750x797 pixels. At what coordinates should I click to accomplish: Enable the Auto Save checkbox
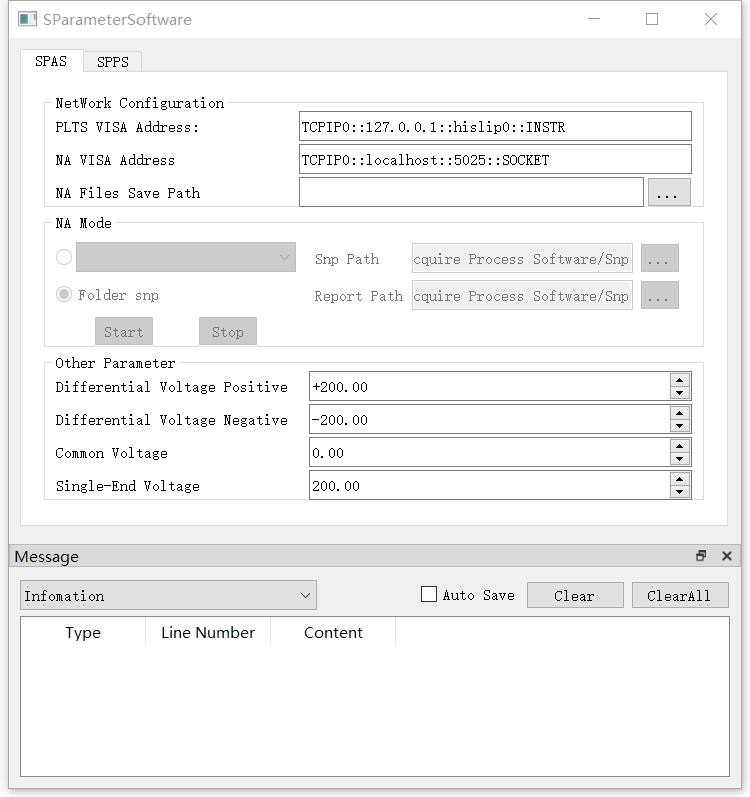429,595
